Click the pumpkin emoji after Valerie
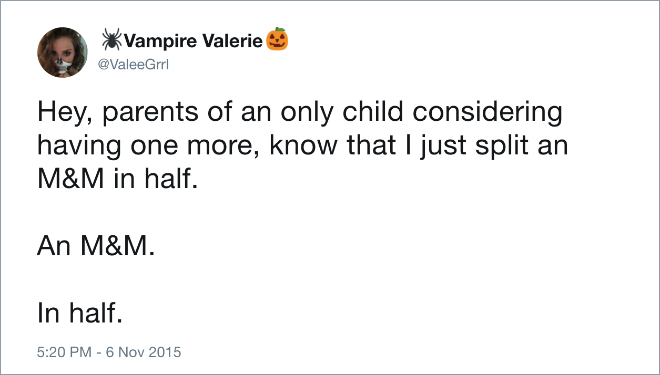The image size is (660, 375). click(x=277, y=39)
